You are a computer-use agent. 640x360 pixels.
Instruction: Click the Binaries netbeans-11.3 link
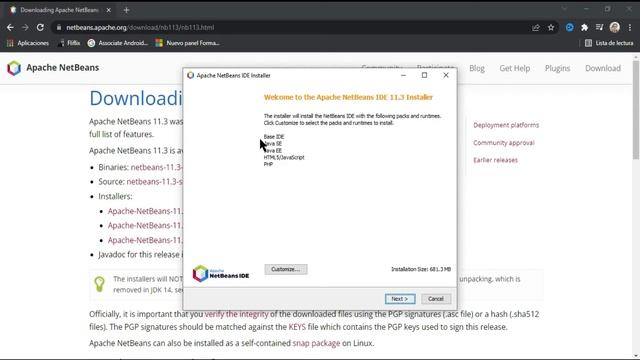coord(157,167)
